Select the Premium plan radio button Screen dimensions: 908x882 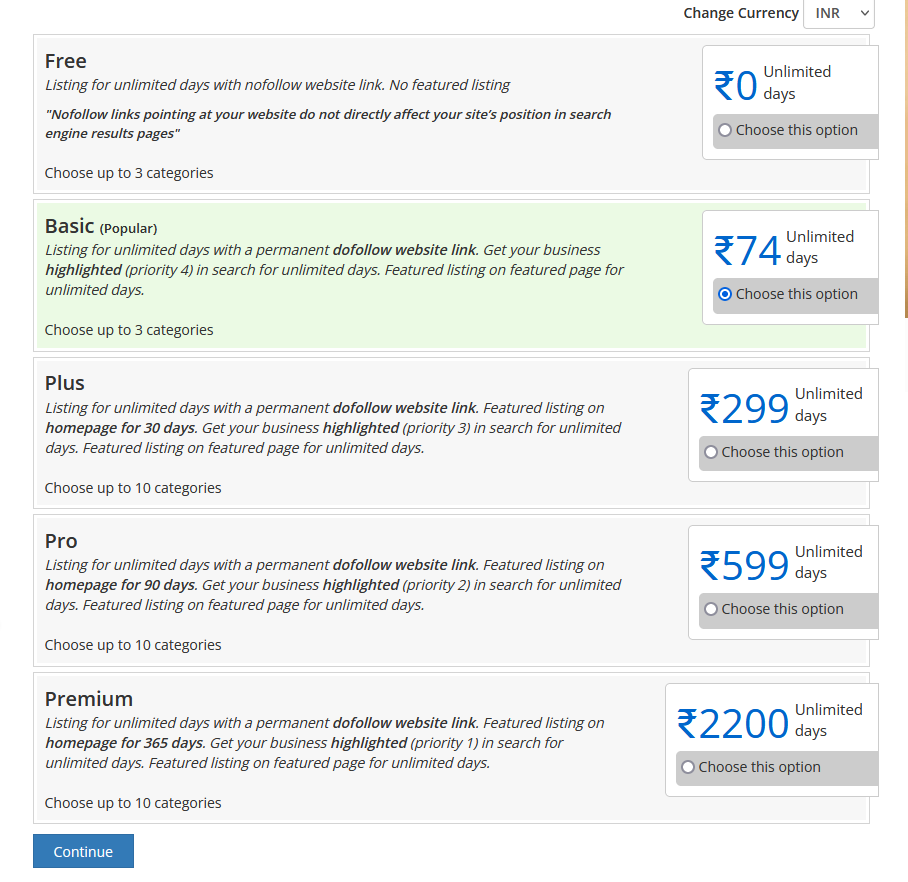click(688, 767)
